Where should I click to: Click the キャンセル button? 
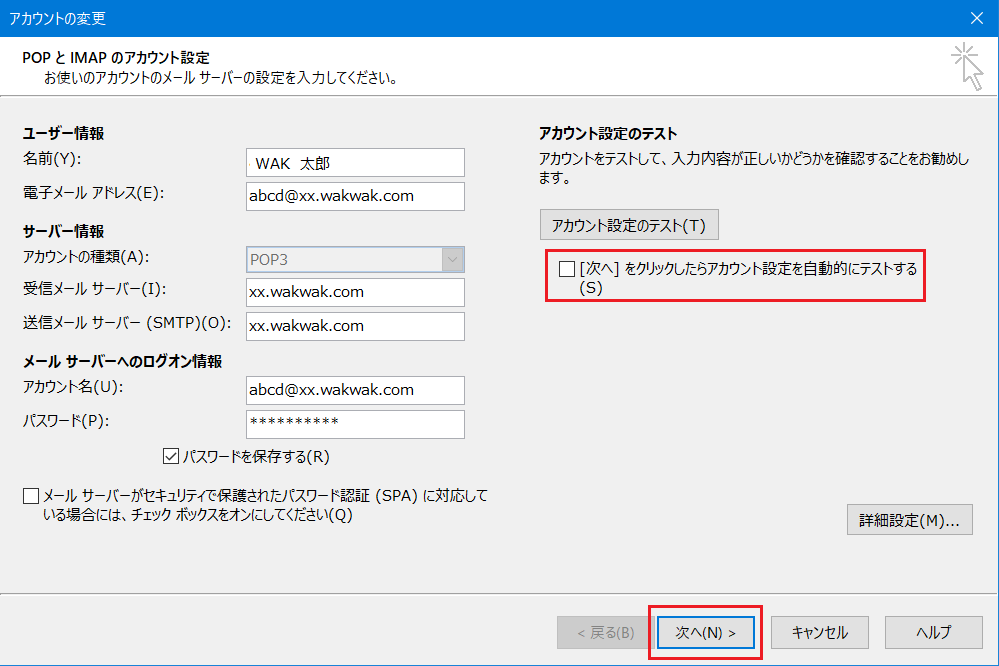click(x=819, y=632)
